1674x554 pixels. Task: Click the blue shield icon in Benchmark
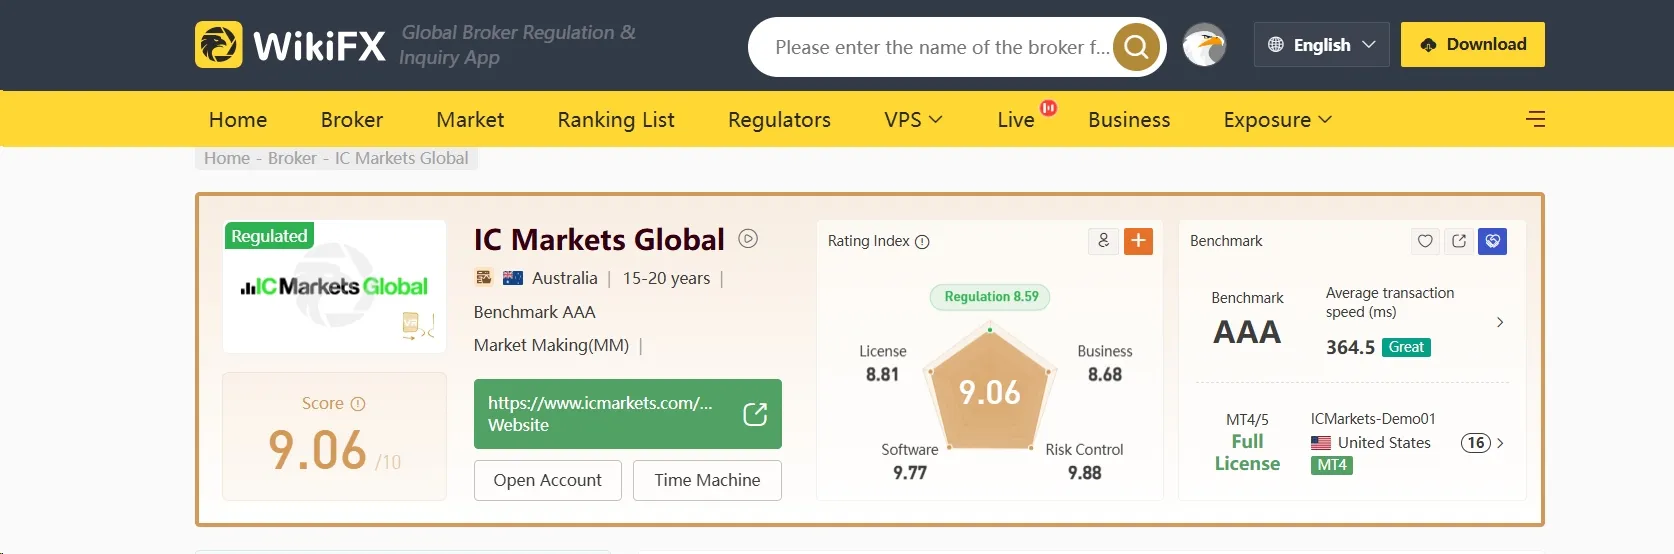pos(1492,241)
